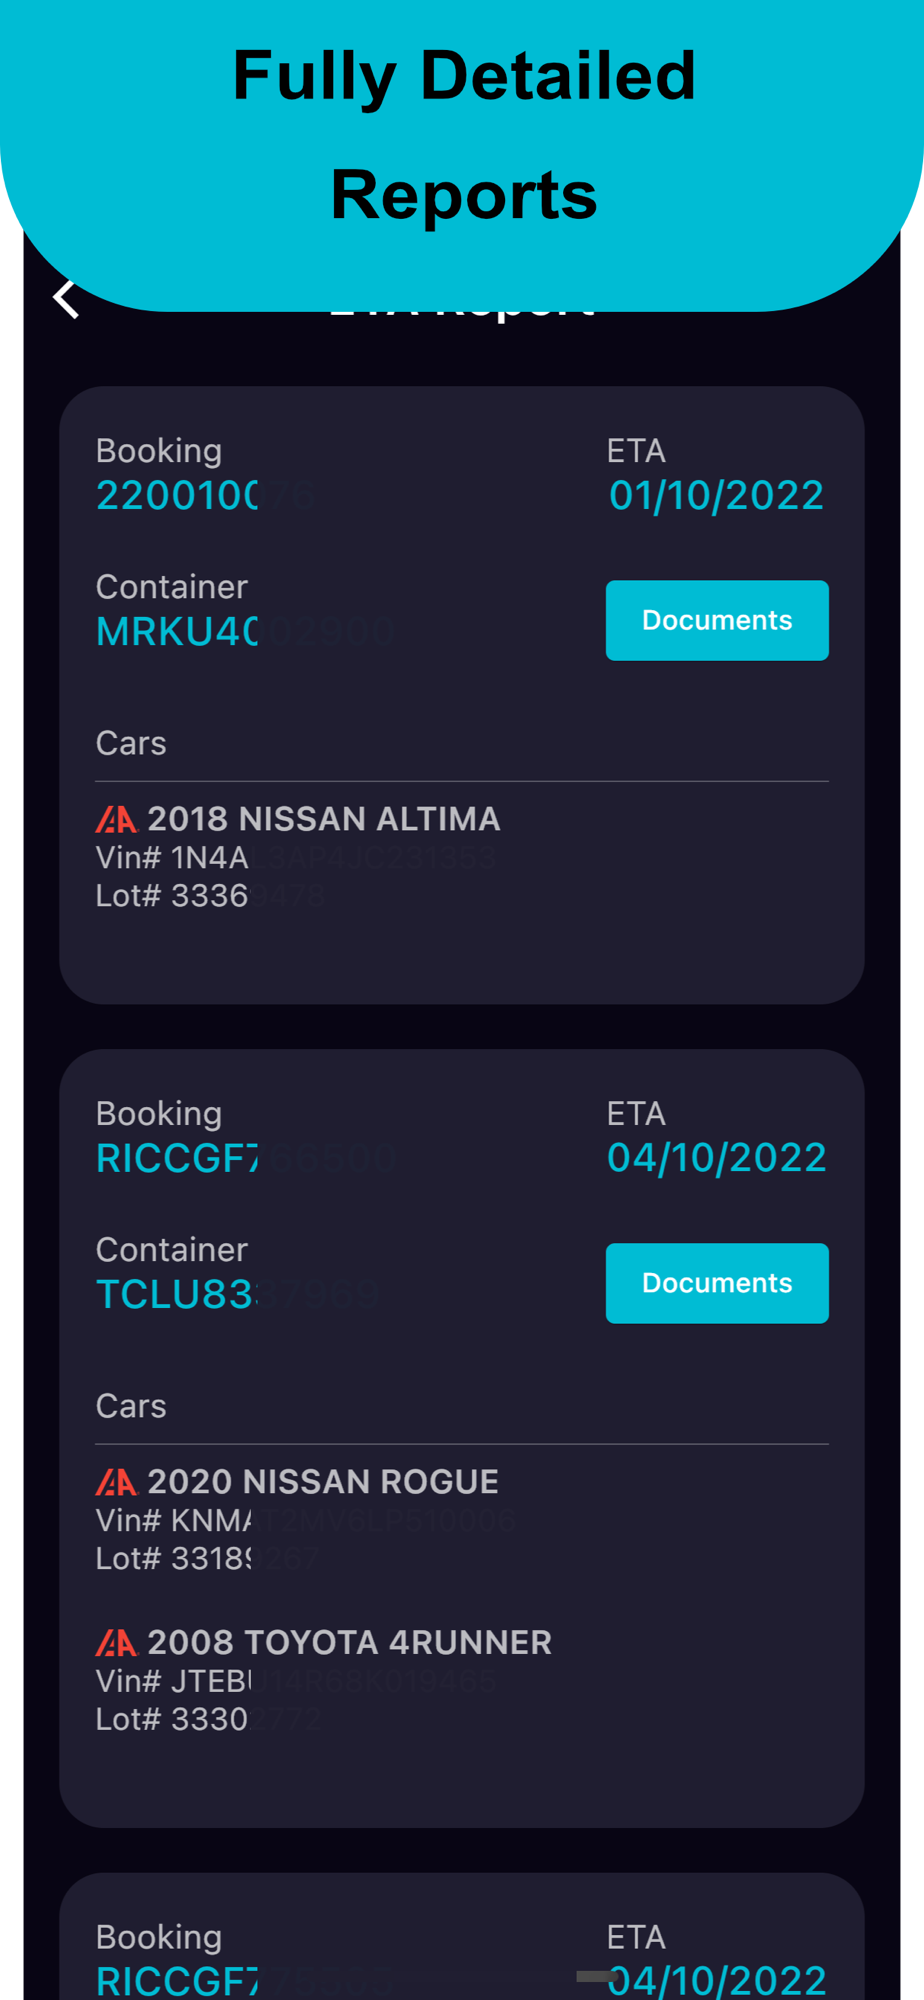
Task: Select the 2018 NISSAN ALTIMA entry
Action: (x=323, y=819)
